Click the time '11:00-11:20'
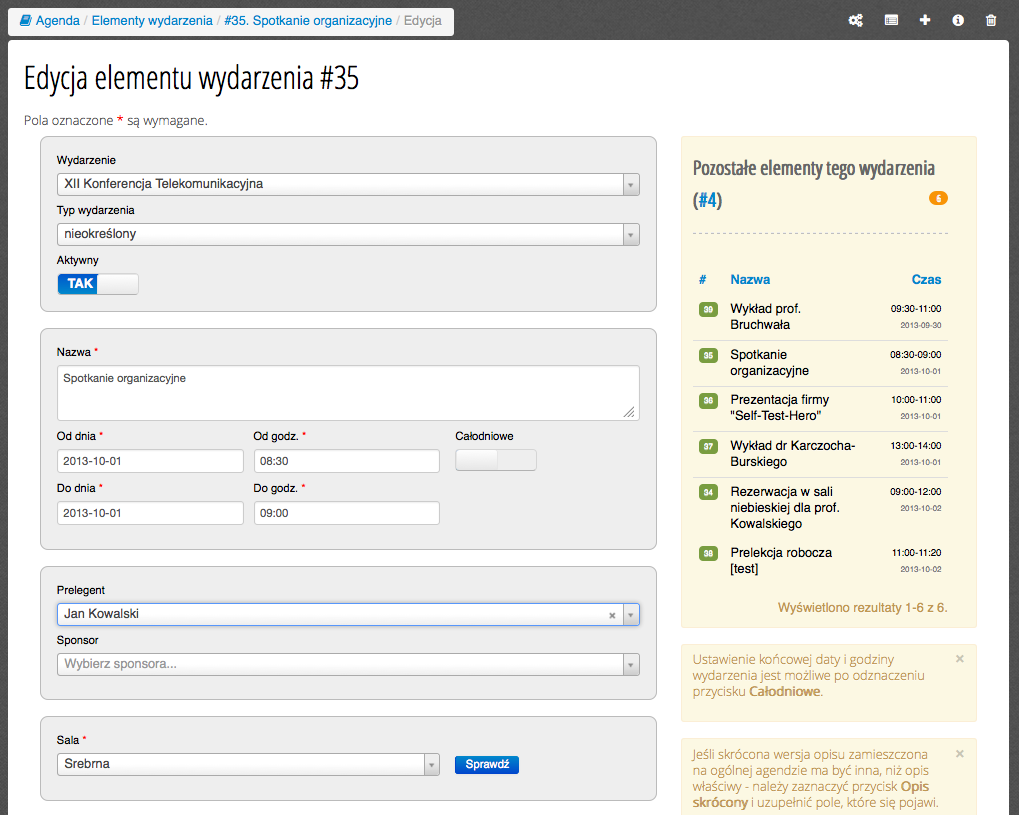1019x815 pixels. coord(916,552)
